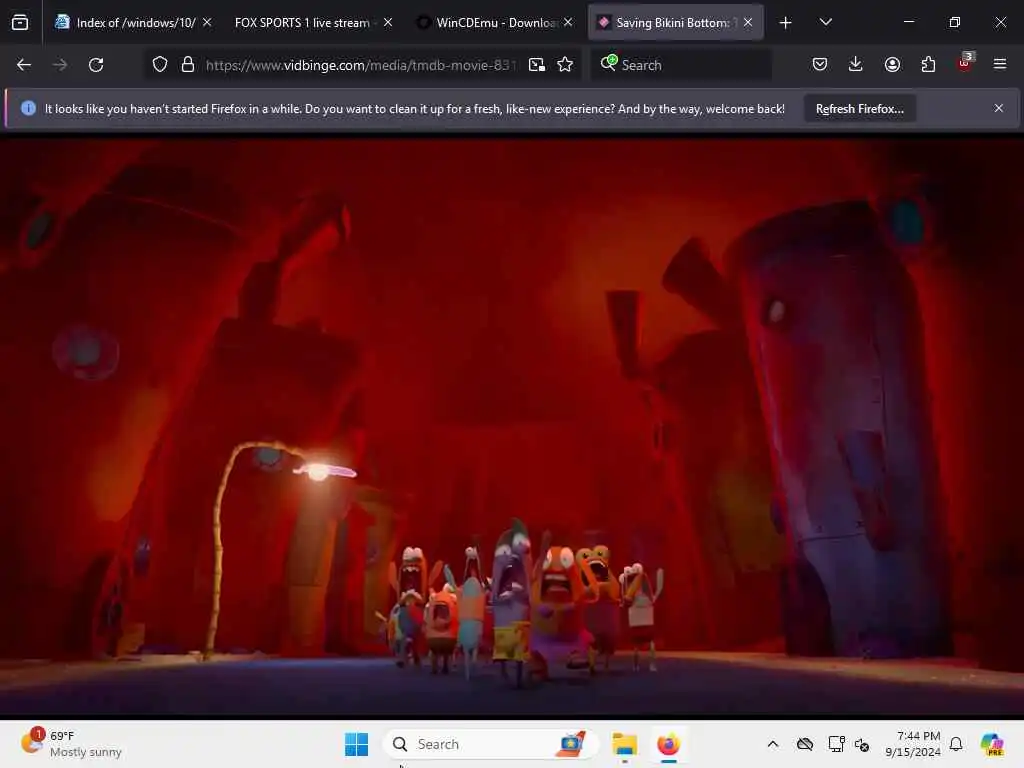The width and height of the screenshot is (1024, 768).
Task: Open uBlock Origin extension popup
Action: click(965, 63)
